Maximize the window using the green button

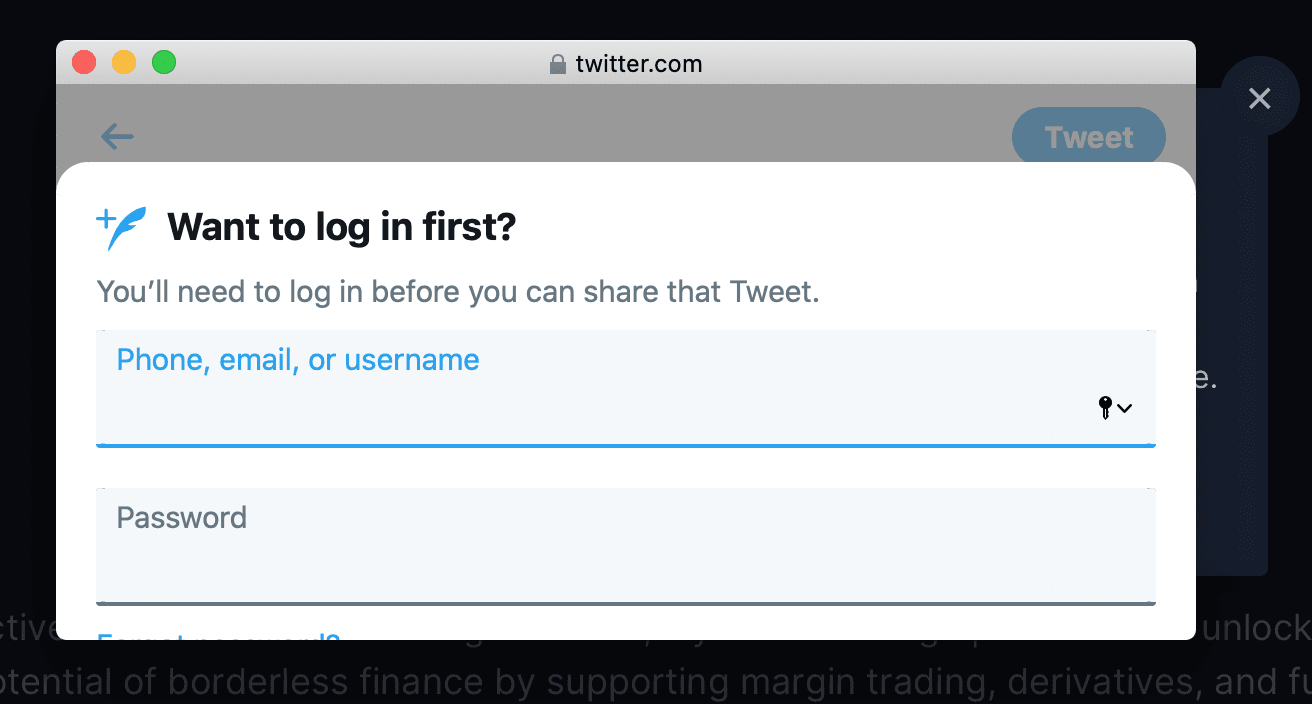pos(164,63)
